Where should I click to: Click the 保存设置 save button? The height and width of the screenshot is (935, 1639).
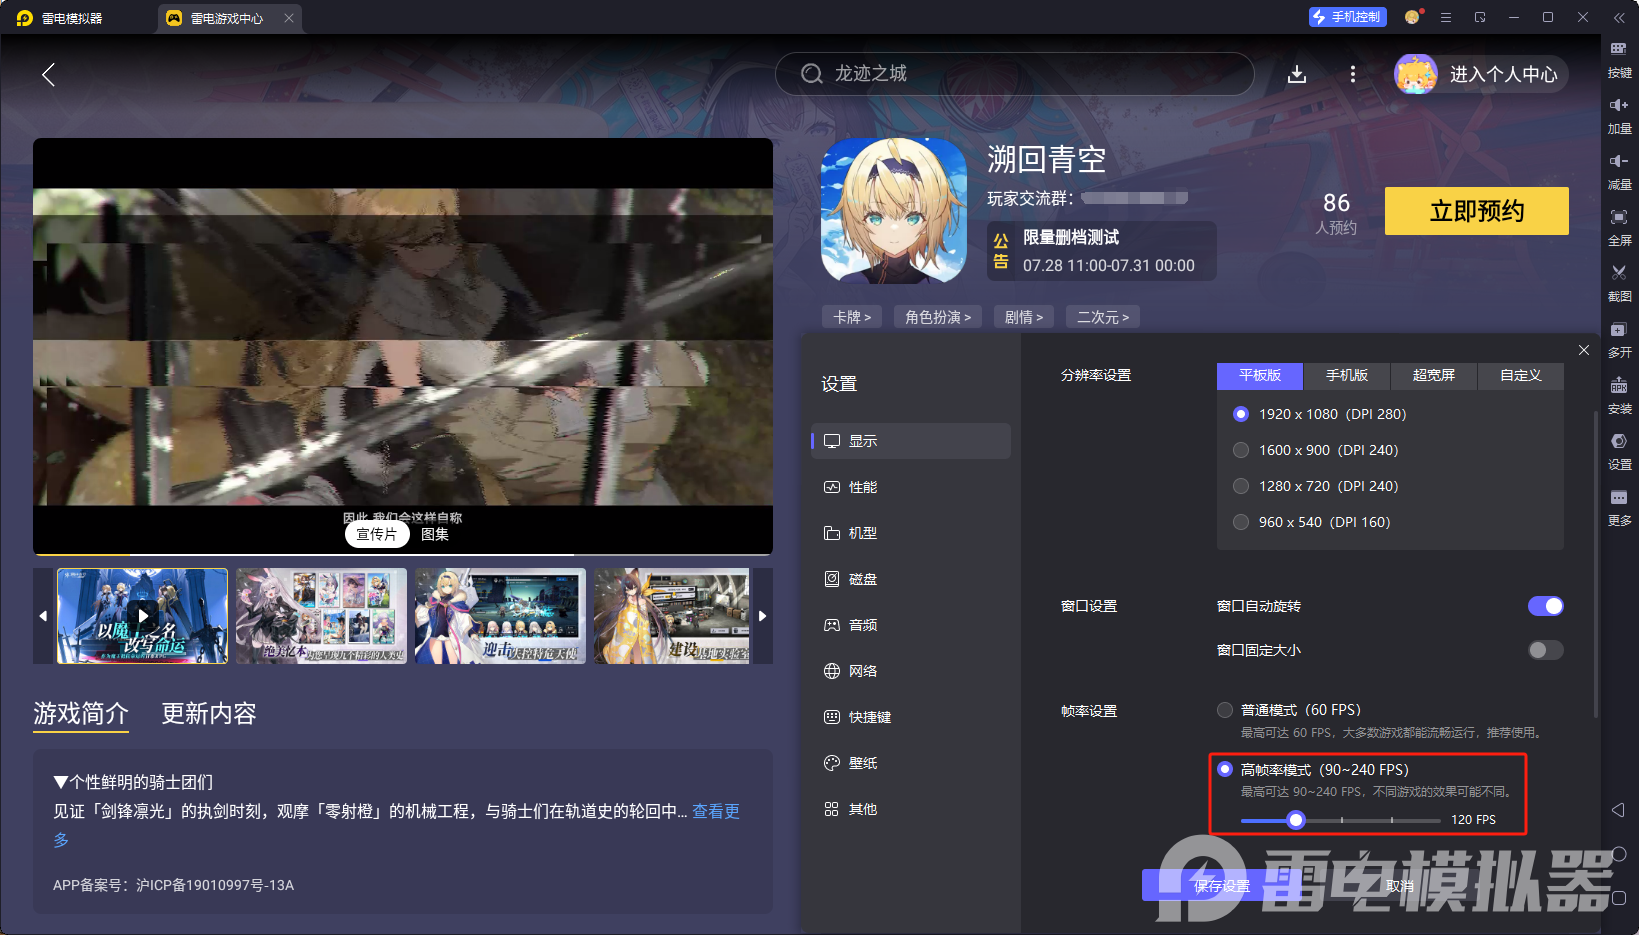click(1222, 886)
